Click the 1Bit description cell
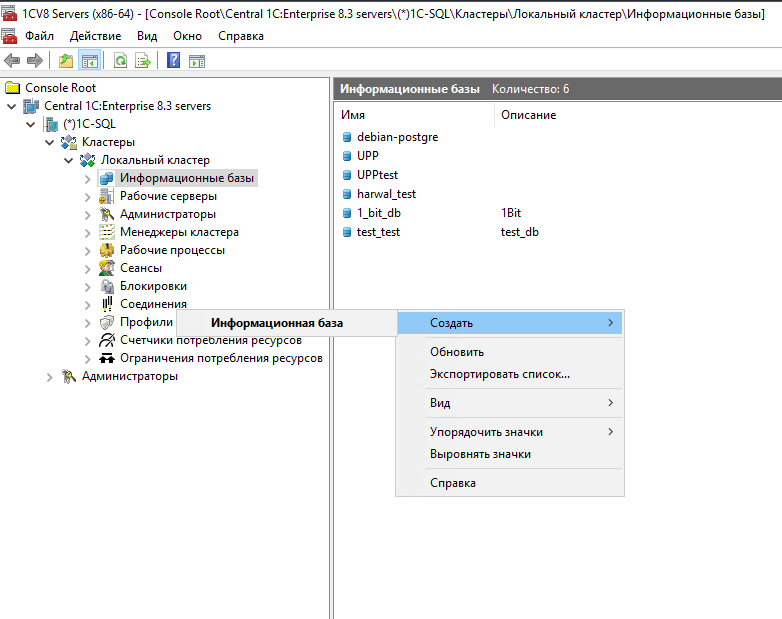The image size is (782, 619). coord(511,213)
